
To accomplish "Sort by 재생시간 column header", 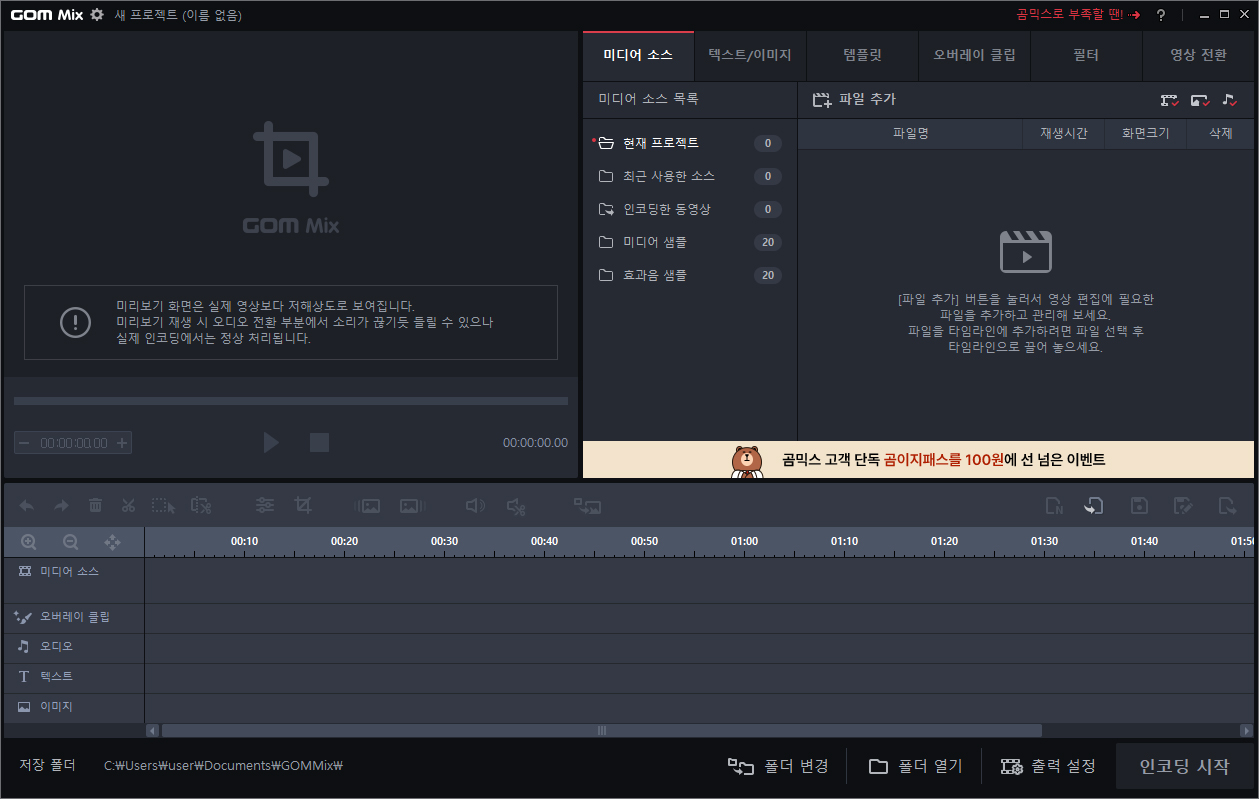I will click(1064, 133).
